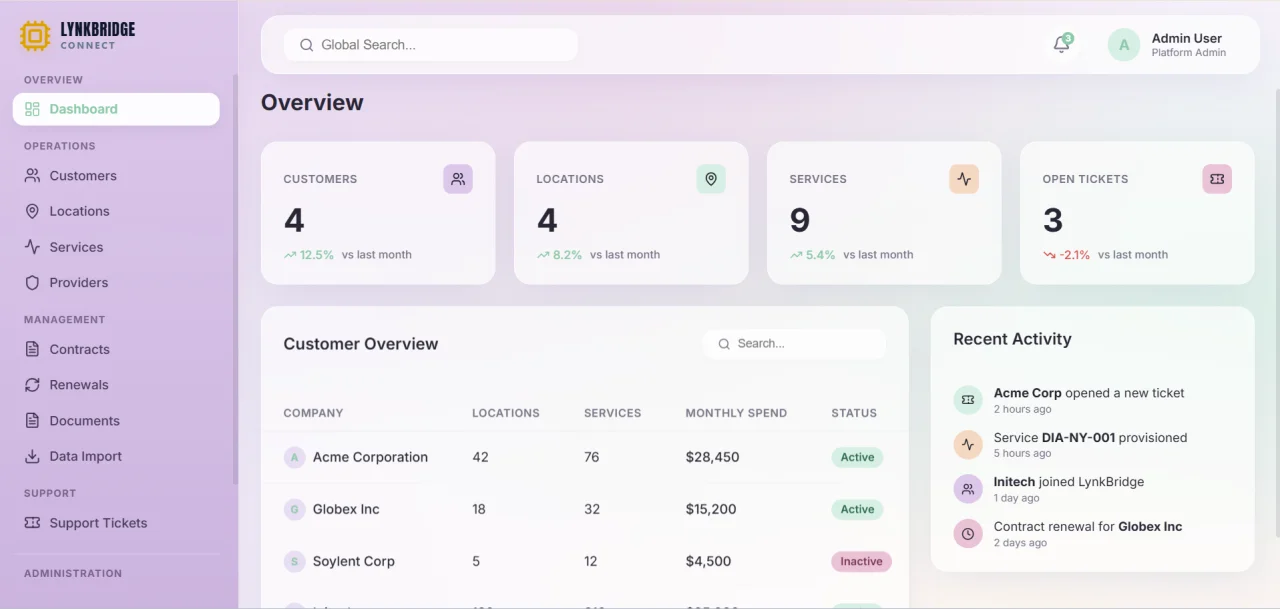Open the Documents section
Screen dimensions: 1280x609
(x=116, y=421)
